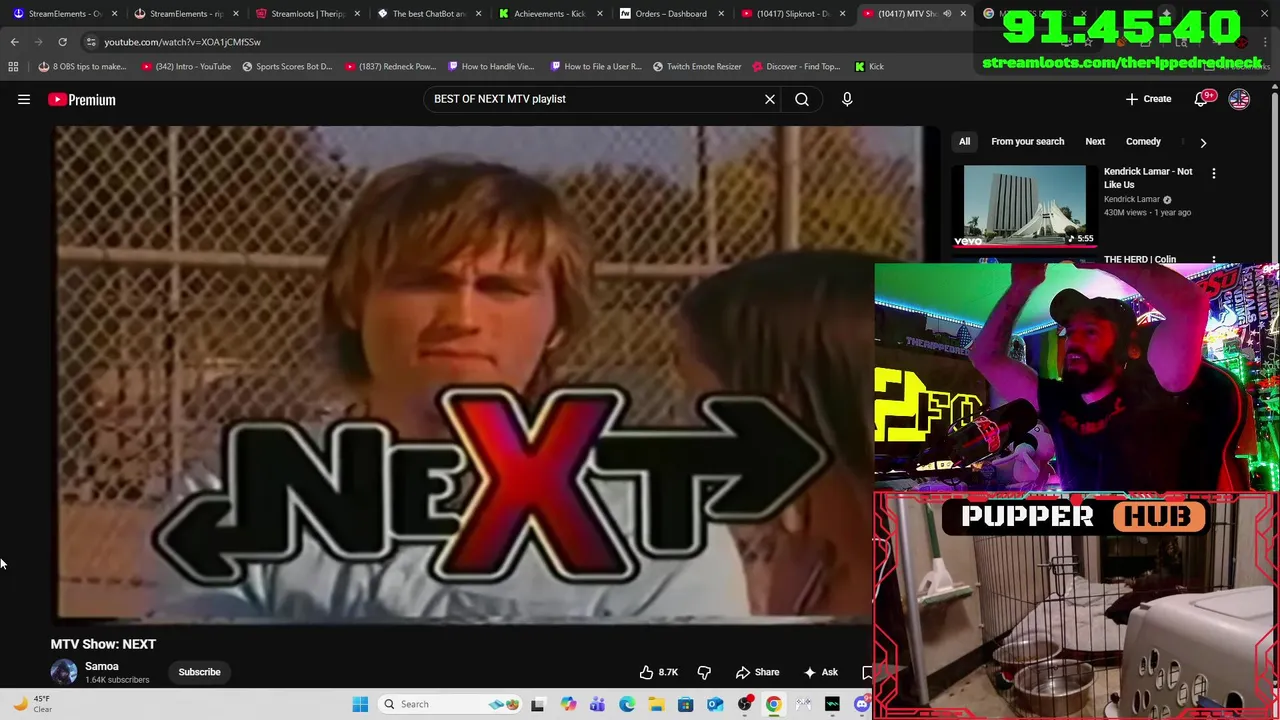Open the Windows Start menu

[x=360, y=704]
